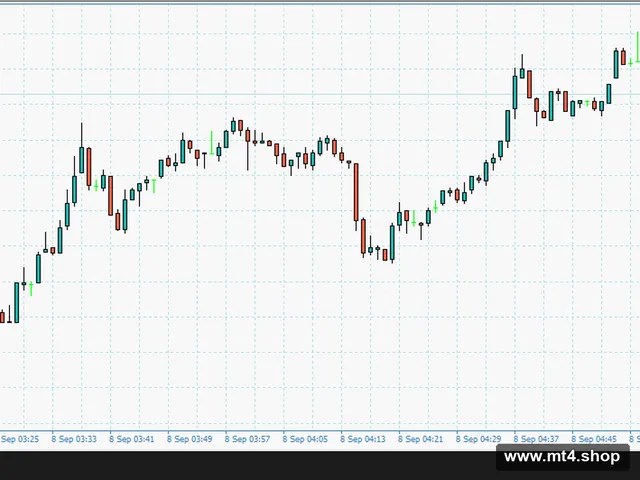
Task: Click the 8 Sep 03:57 time label
Action: [x=247, y=439]
